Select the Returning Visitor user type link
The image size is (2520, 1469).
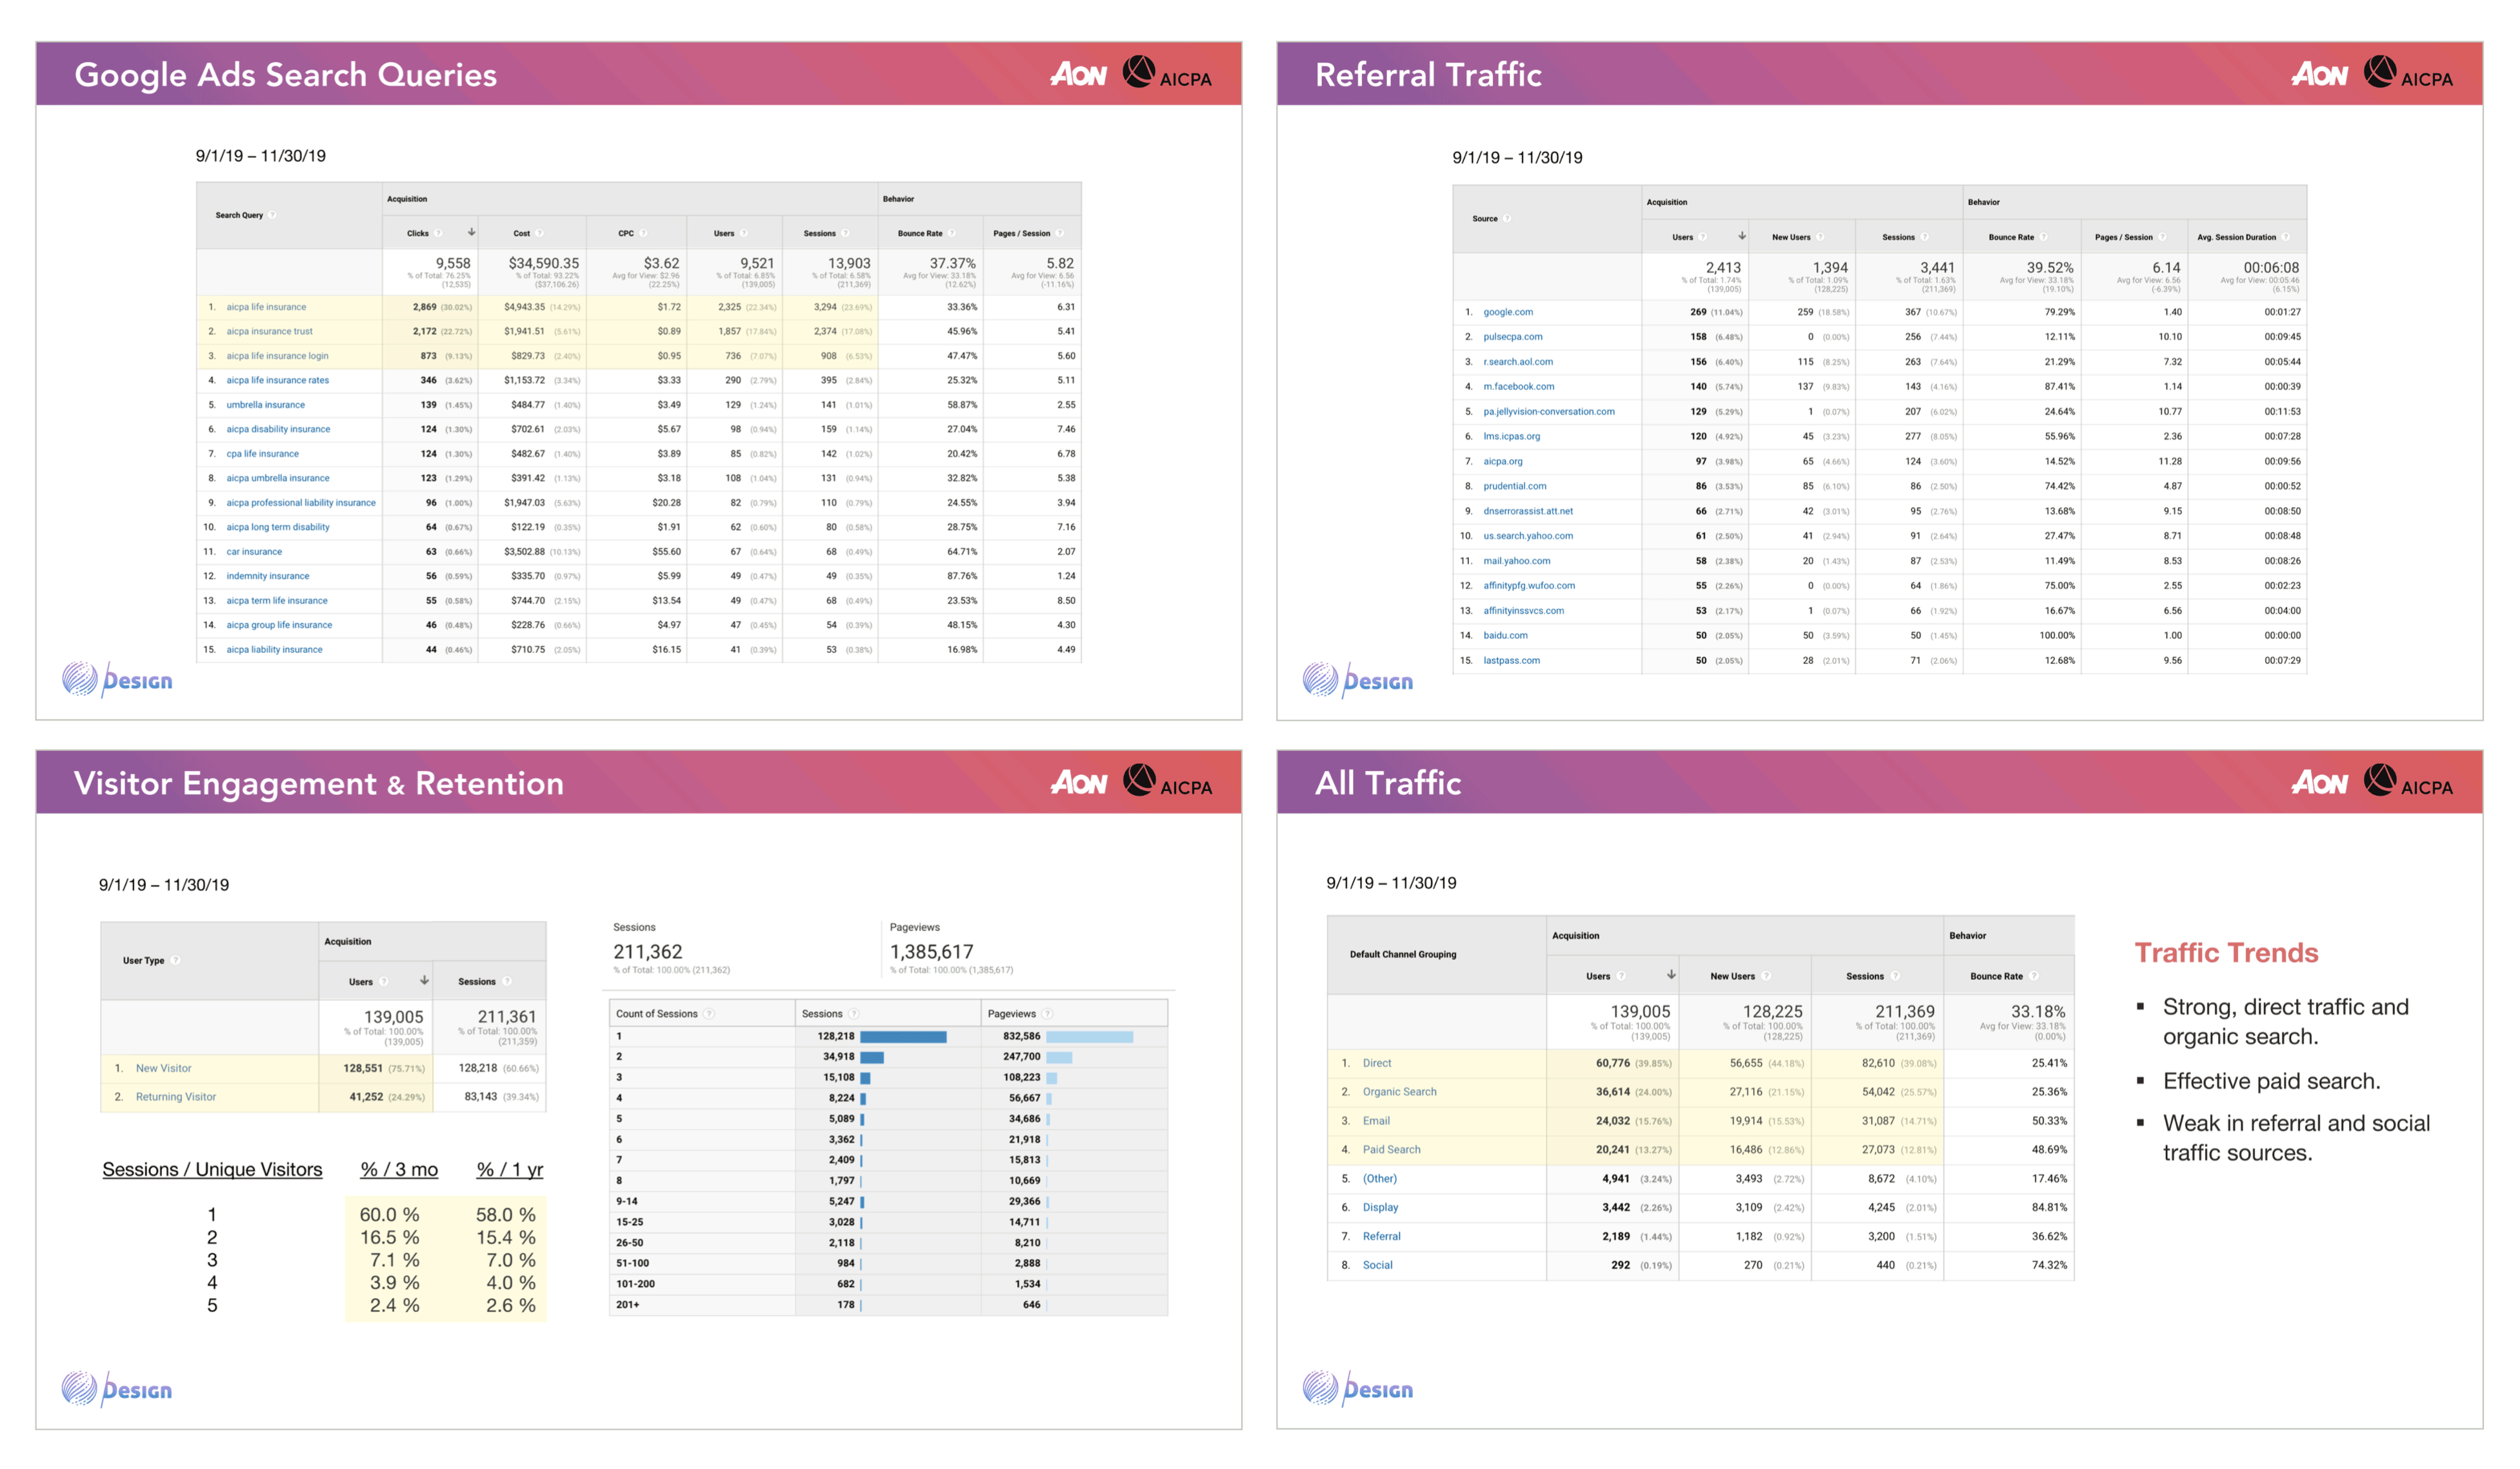176,1097
